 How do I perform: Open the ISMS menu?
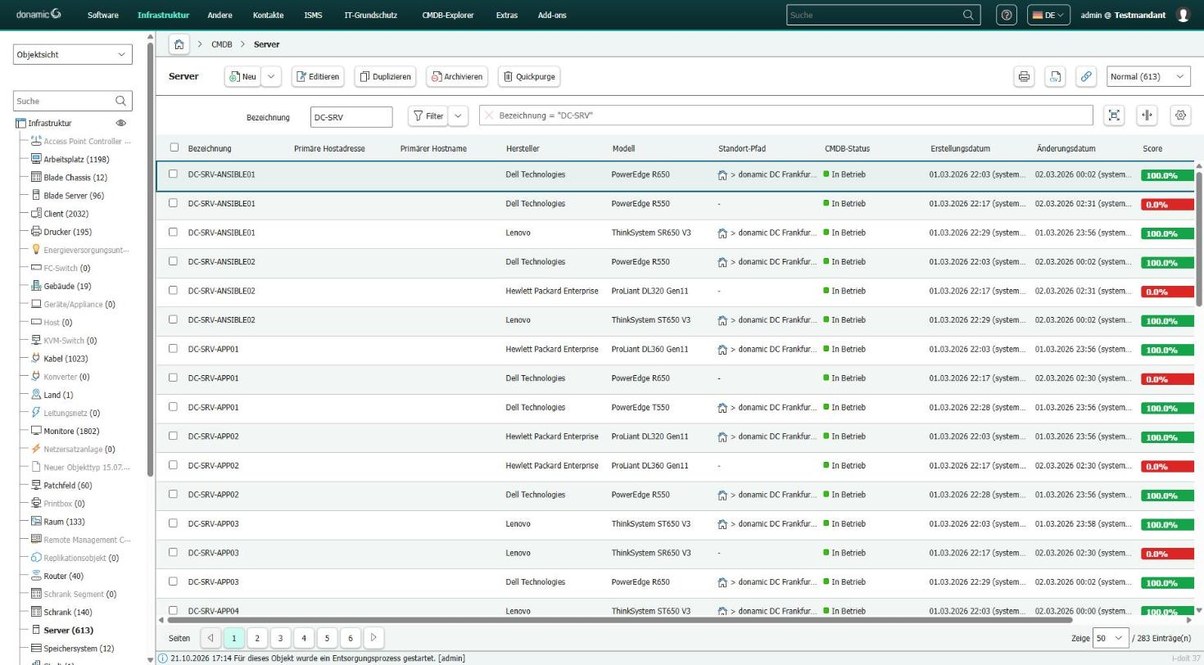pos(313,15)
